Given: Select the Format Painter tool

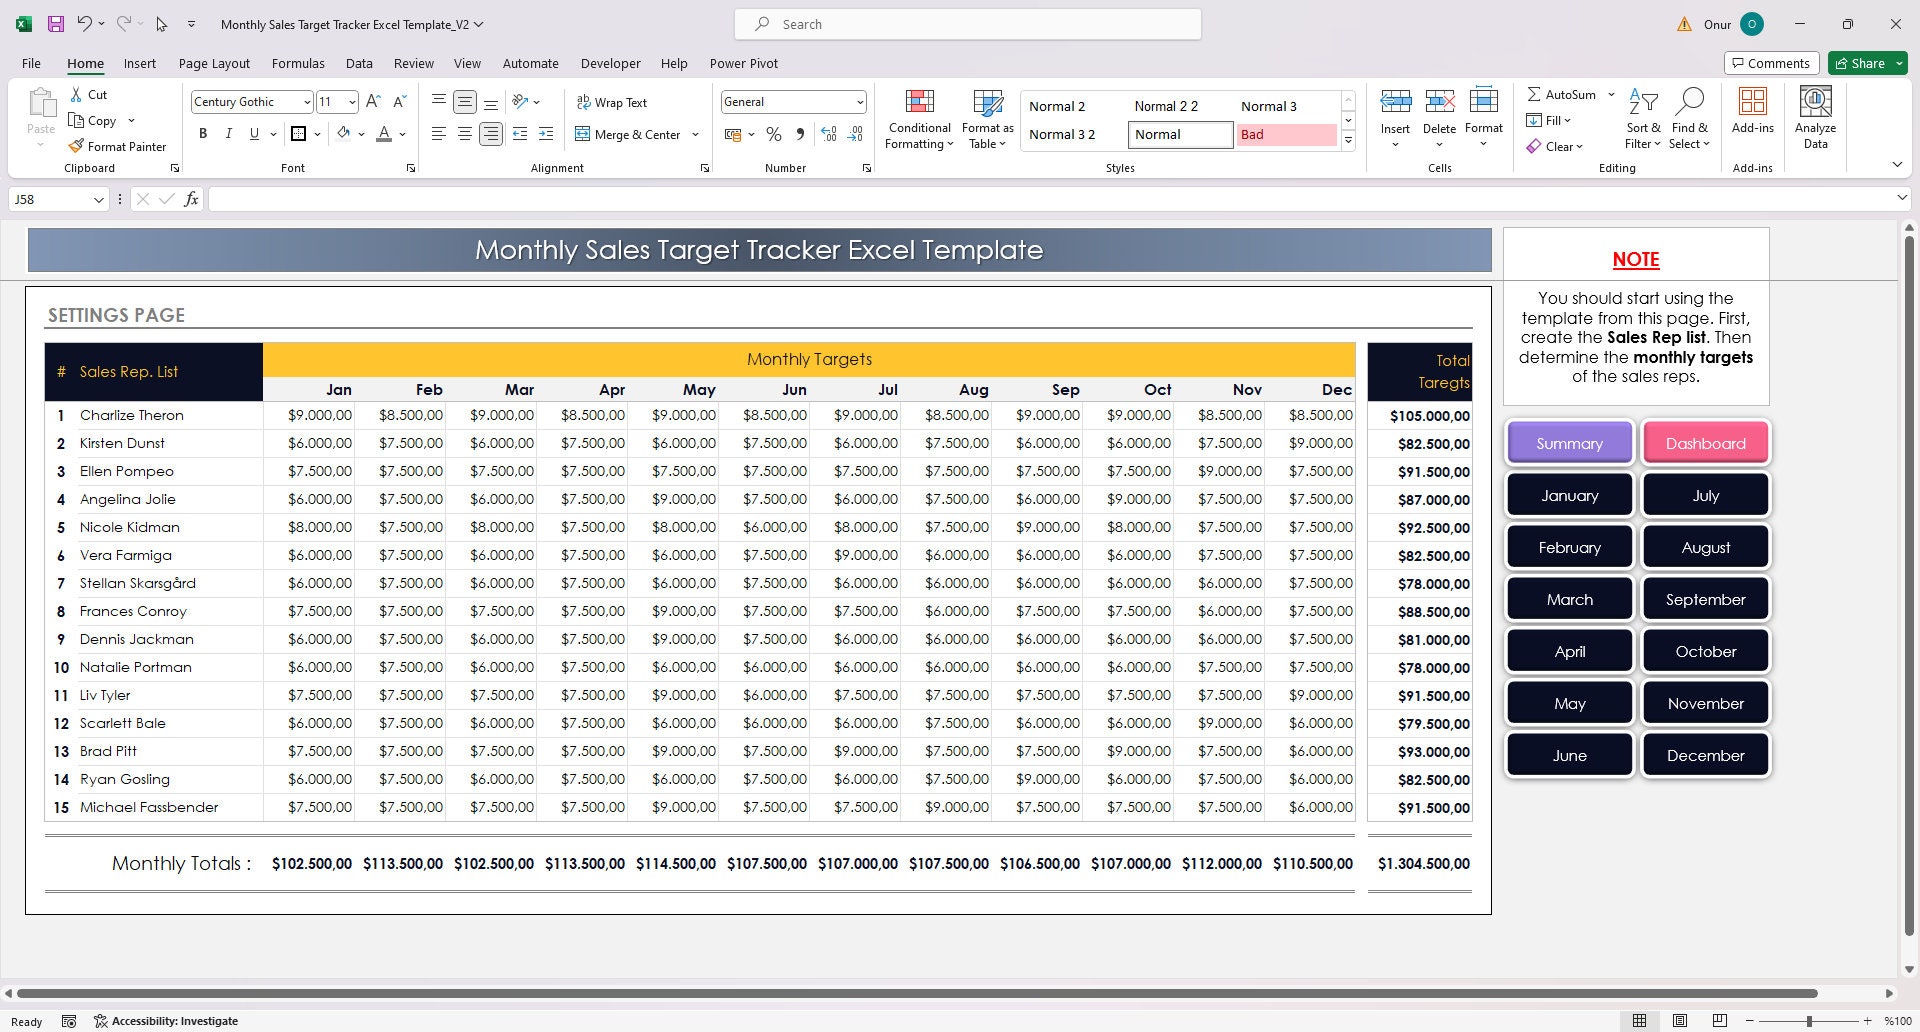Looking at the screenshot, I should click(118, 146).
